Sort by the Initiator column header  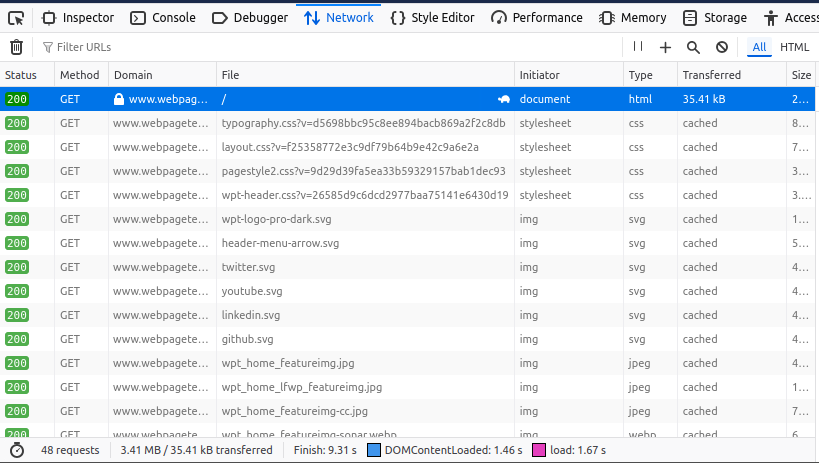point(569,75)
